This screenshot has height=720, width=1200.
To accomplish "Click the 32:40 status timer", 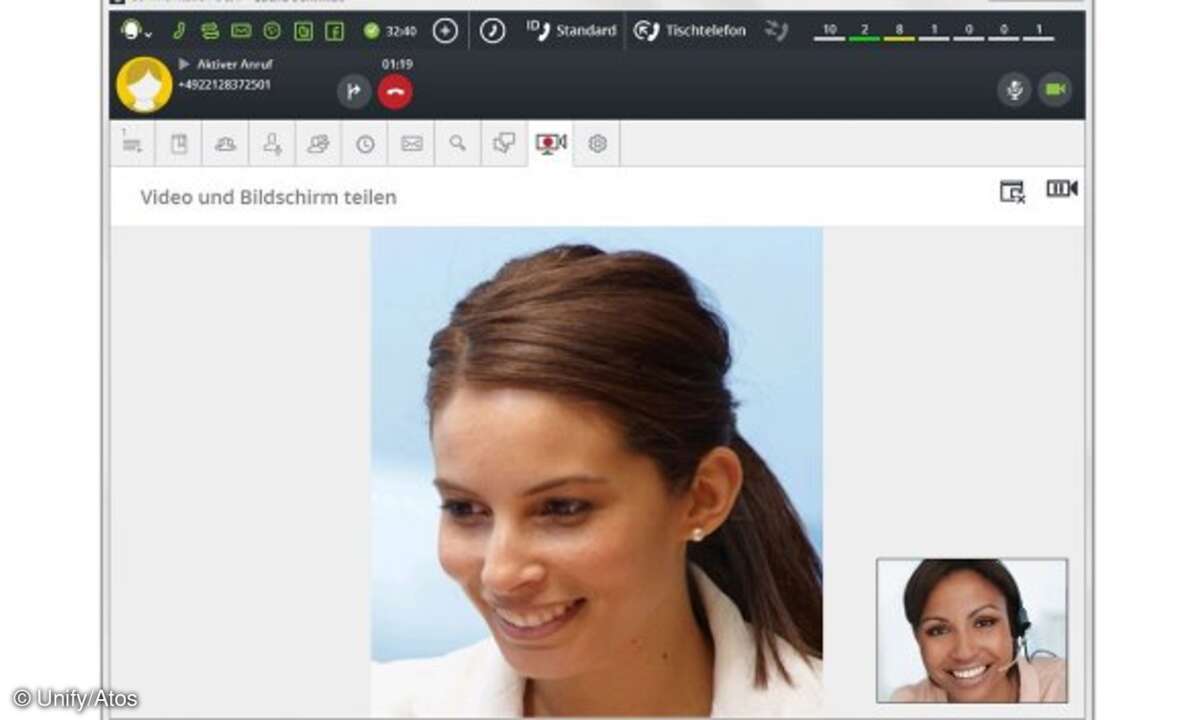I will pyautogui.click(x=401, y=31).
